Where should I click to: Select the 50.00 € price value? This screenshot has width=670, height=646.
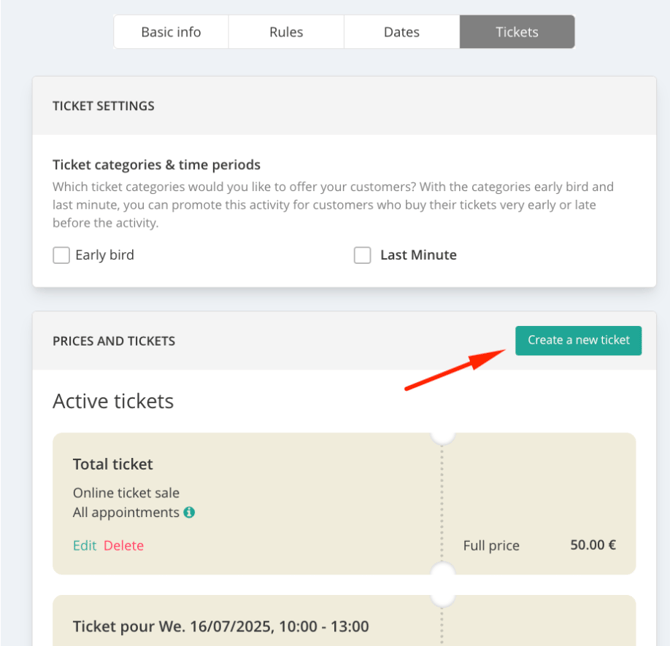tap(593, 545)
